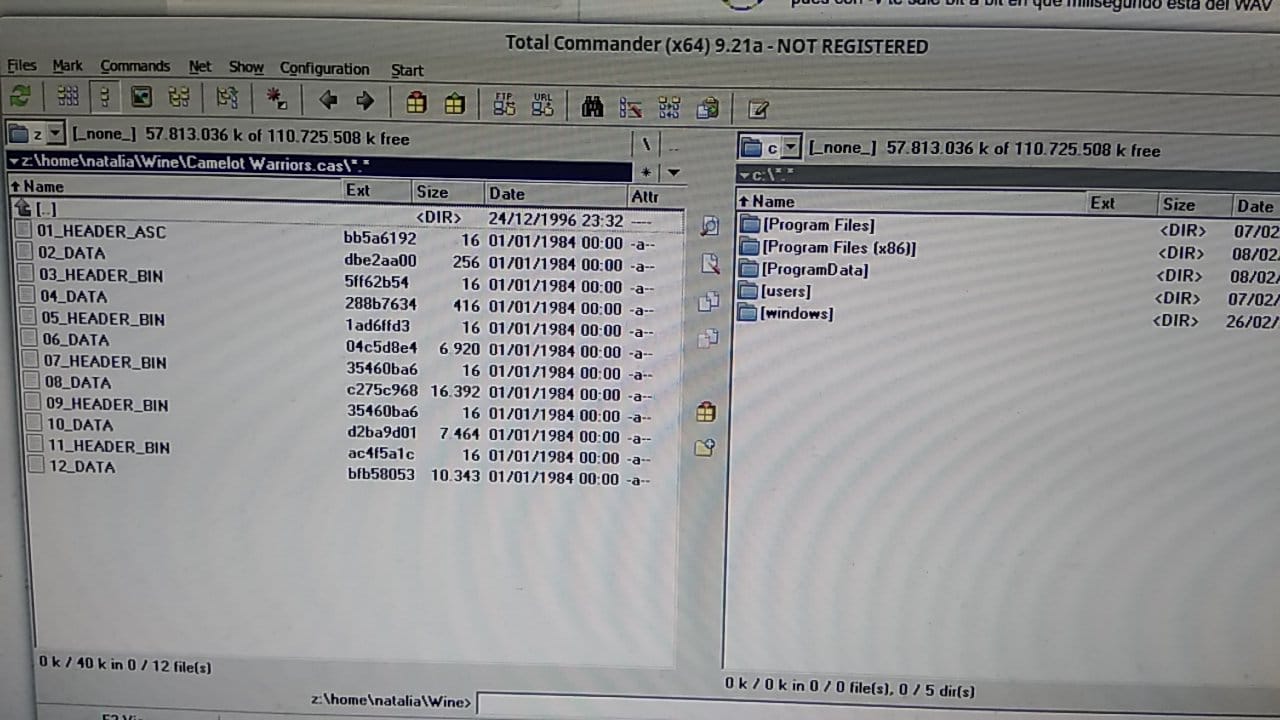Screen dimensions: 1280x720
Task: Open the Show menu
Action: pos(246,67)
